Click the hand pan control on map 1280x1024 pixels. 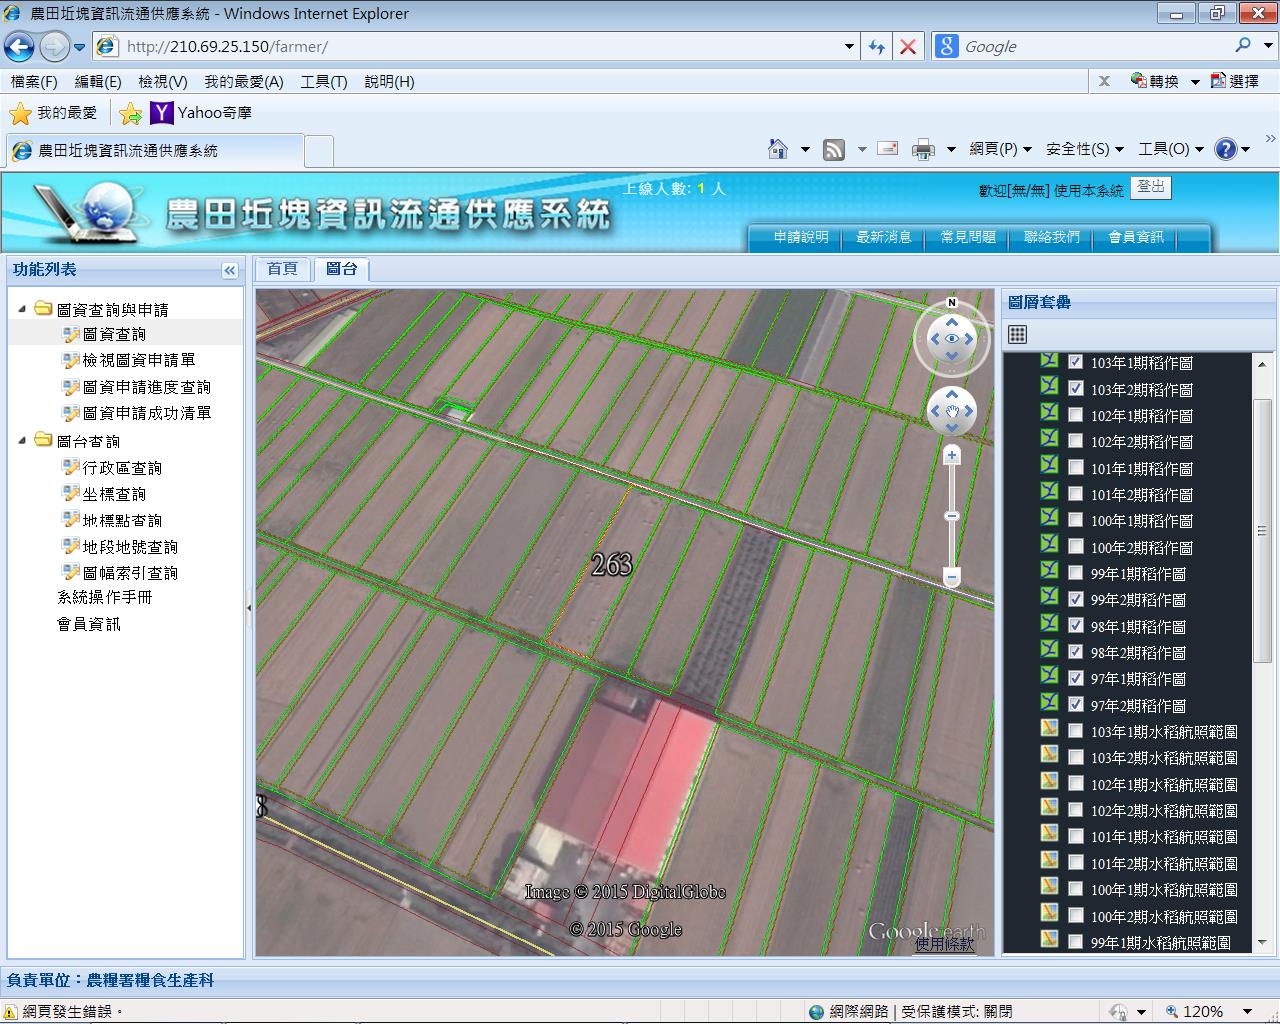pyautogui.click(x=952, y=411)
